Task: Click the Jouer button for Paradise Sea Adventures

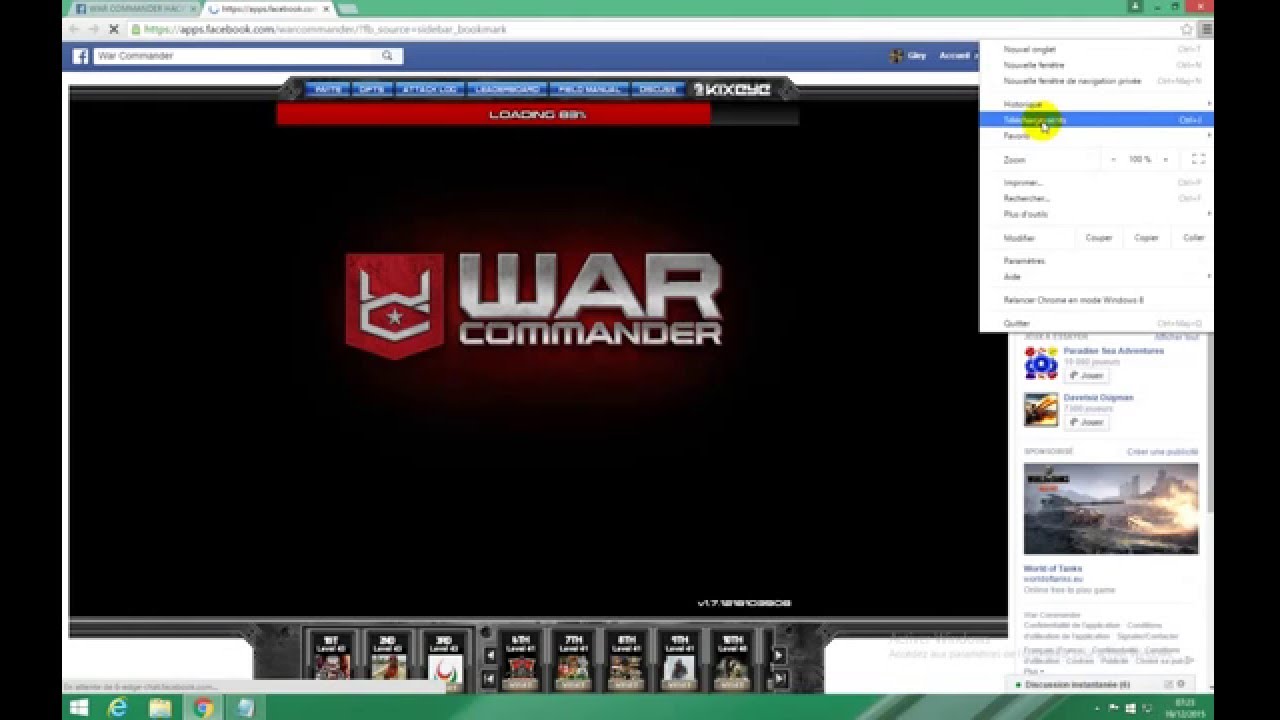Action: click(x=1085, y=376)
